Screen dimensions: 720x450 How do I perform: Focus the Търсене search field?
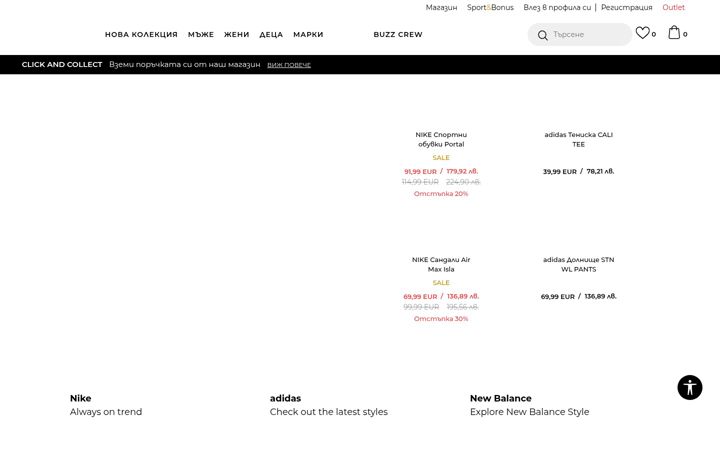pos(580,34)
